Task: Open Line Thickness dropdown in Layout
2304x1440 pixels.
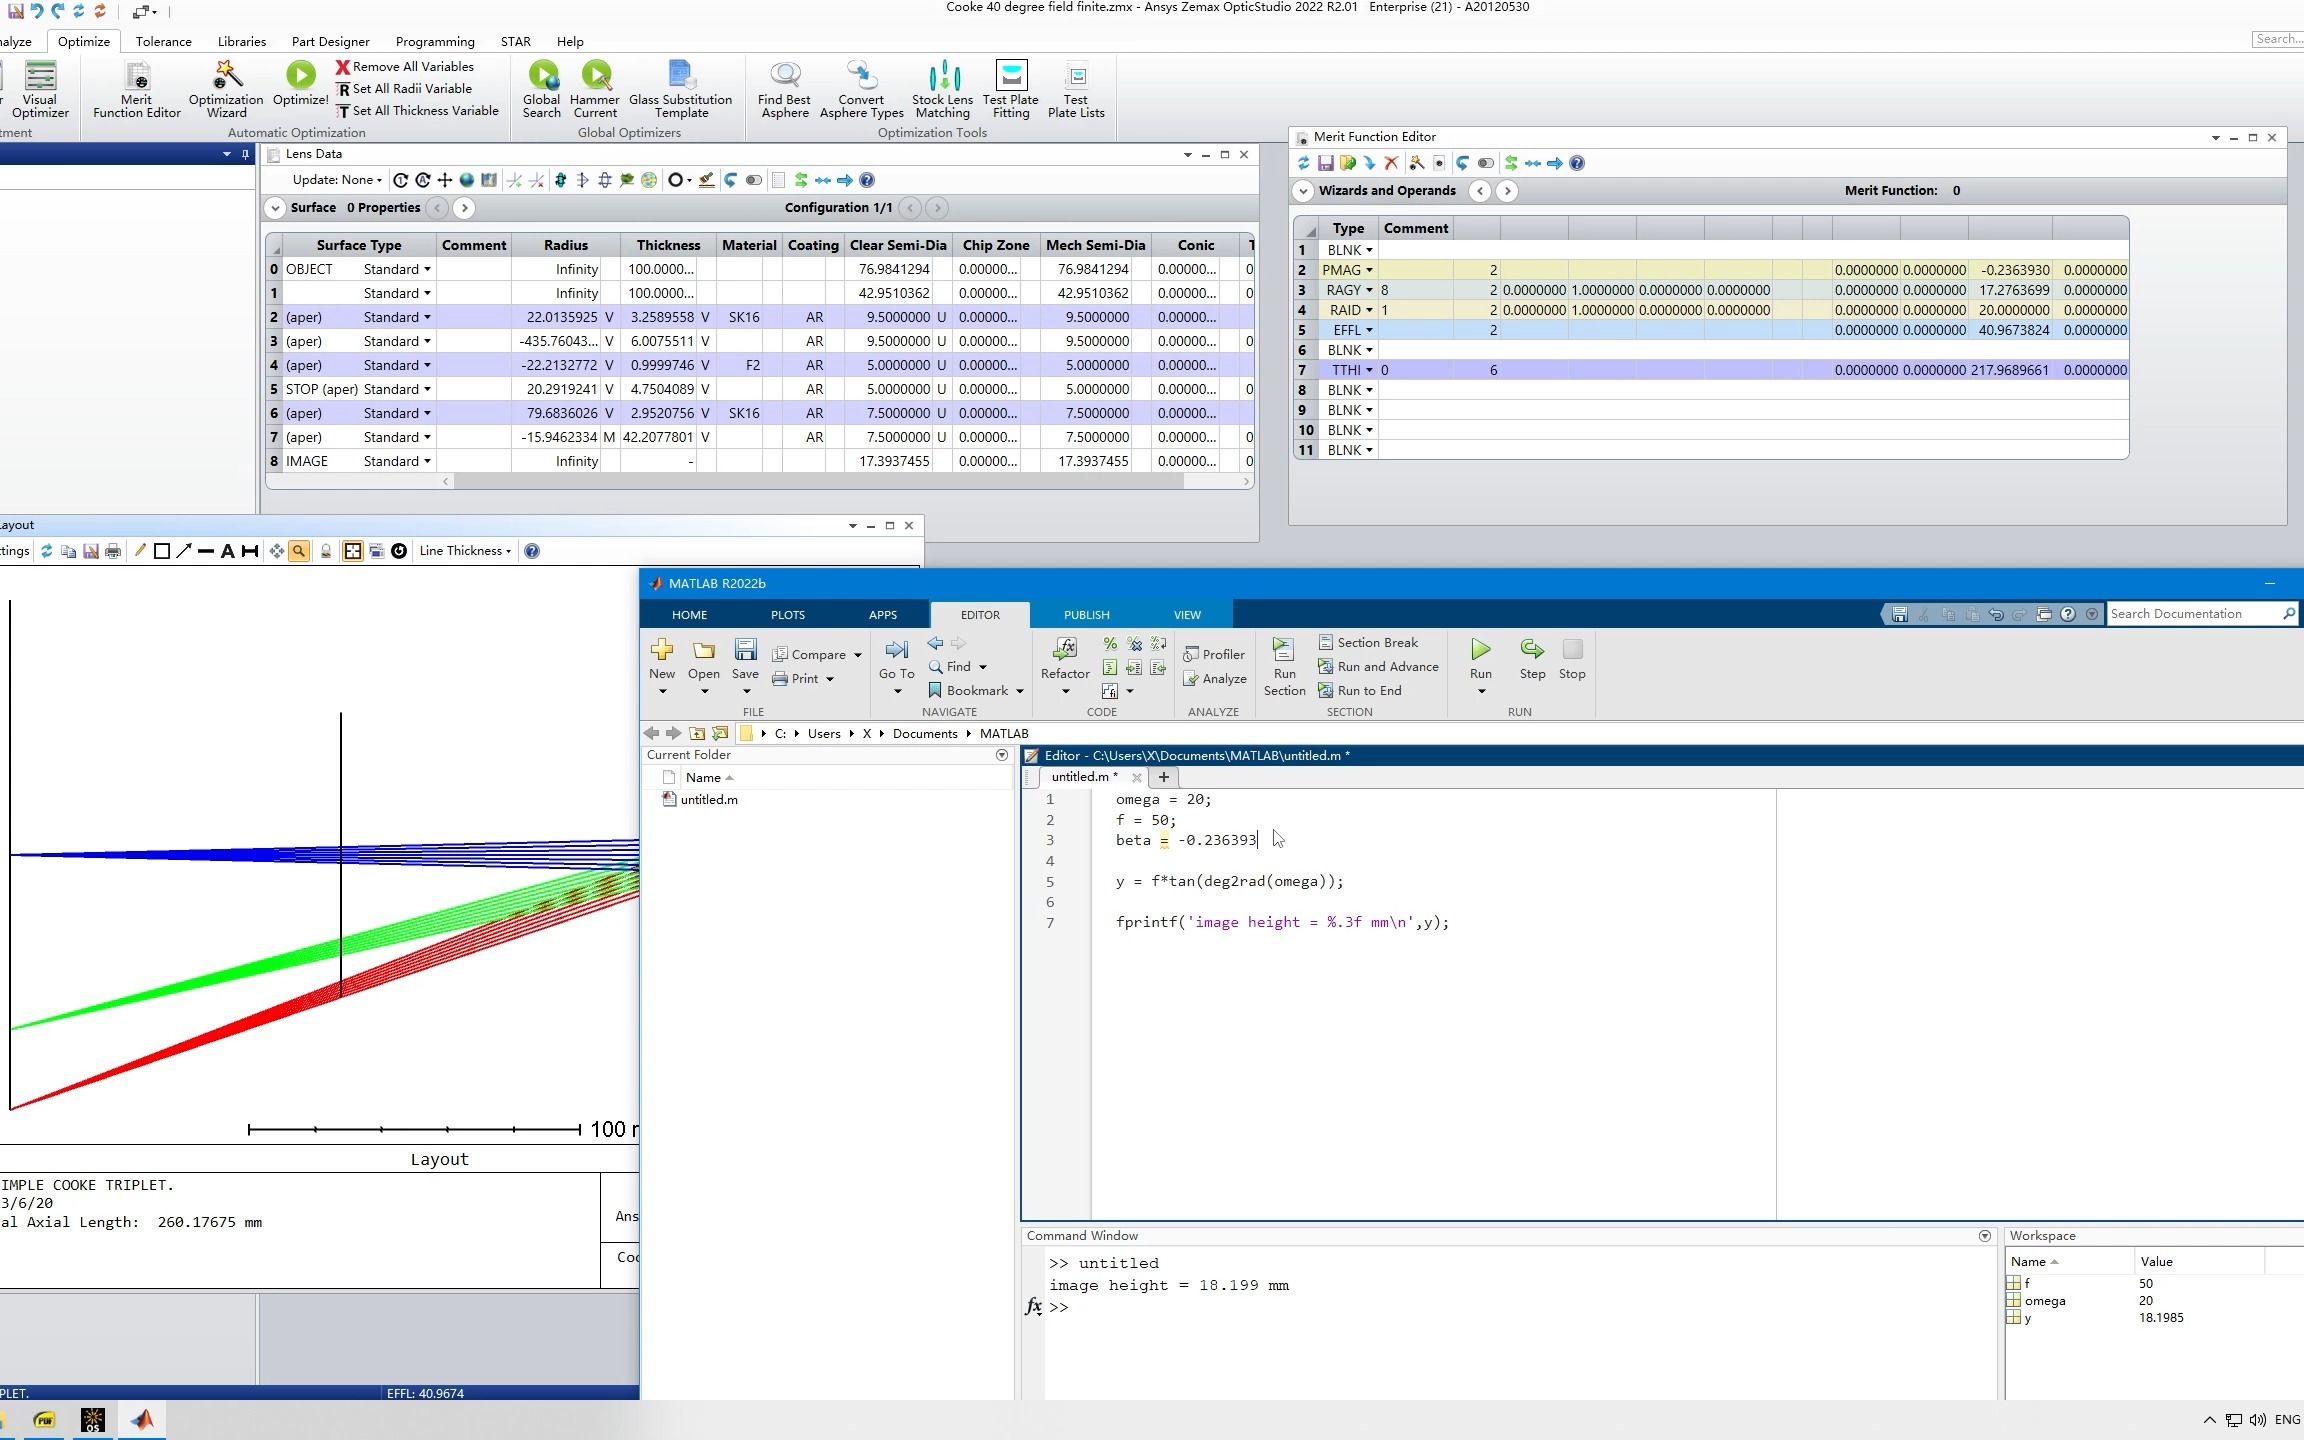Action: coord(465,551)
